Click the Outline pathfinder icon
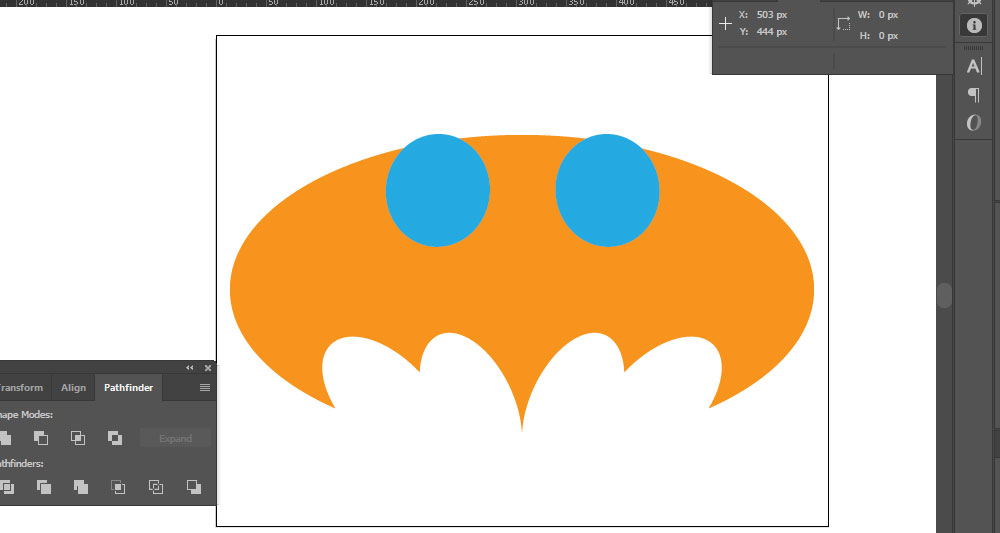 (x=156, y=487)
